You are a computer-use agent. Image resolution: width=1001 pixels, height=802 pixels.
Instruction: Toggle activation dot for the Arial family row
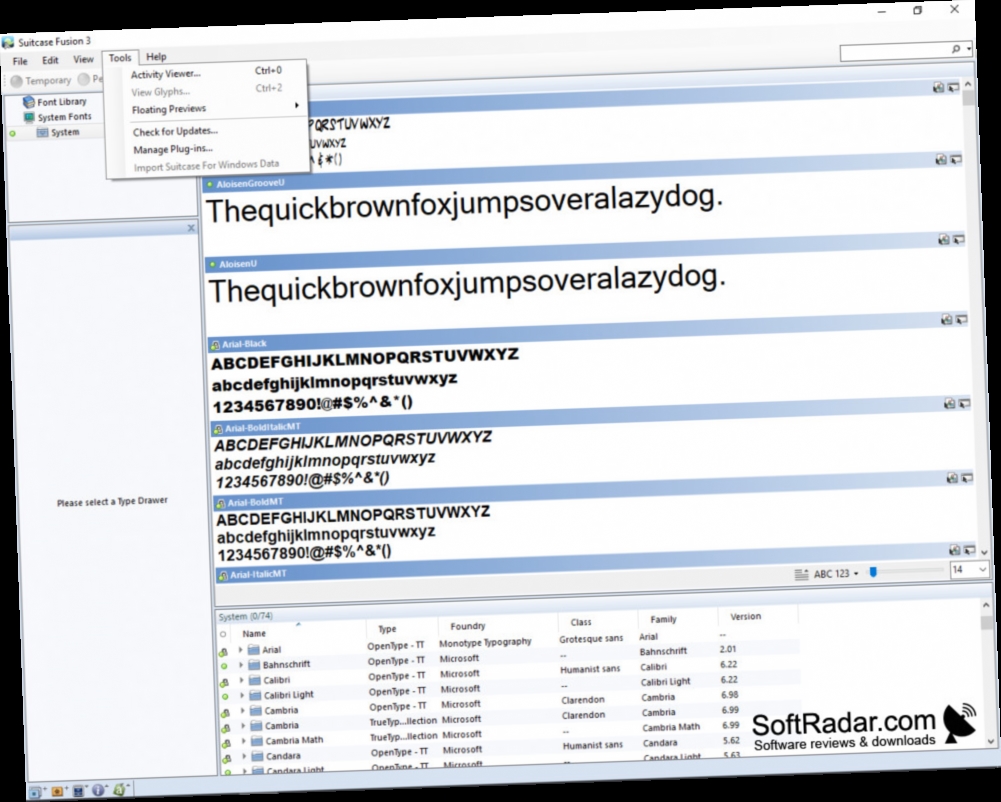[x=223, y=653]
